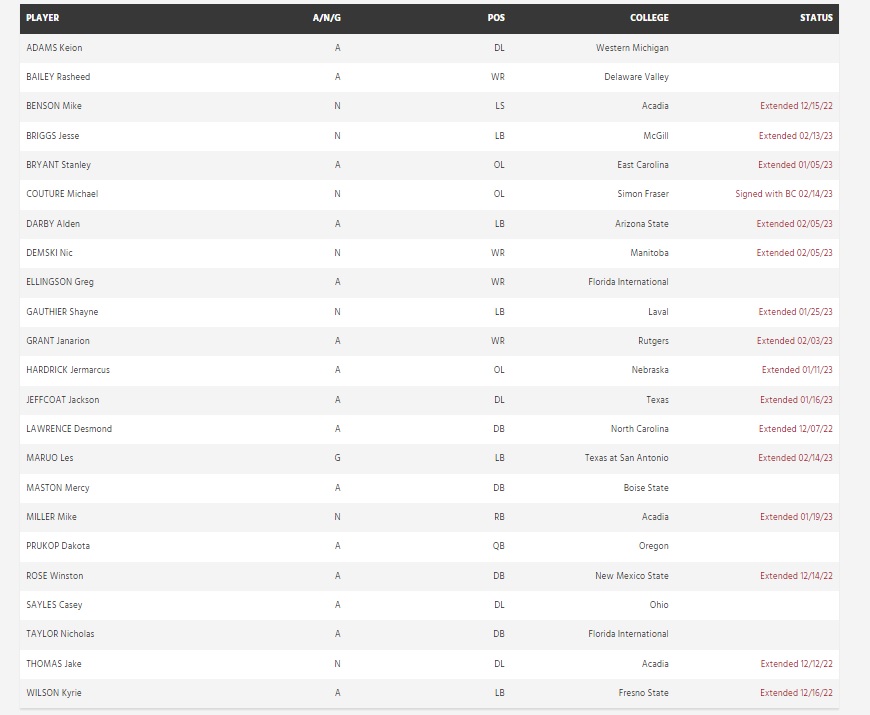Viewport: 870px width, 715px height.
Task: Click ELLINGSON Greg's name
Action: click(60, 282)
